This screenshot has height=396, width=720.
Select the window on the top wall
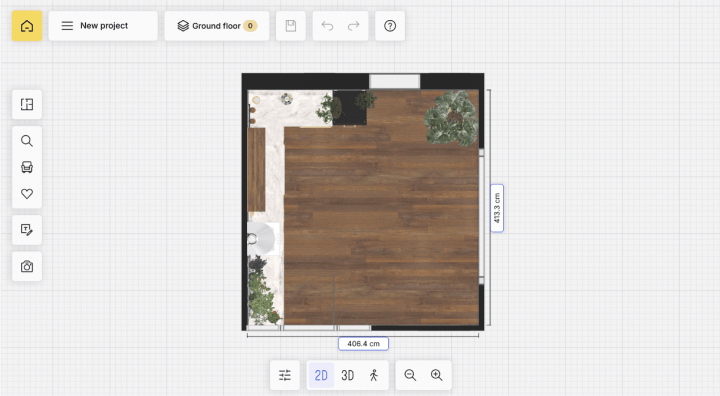point(394,81)
